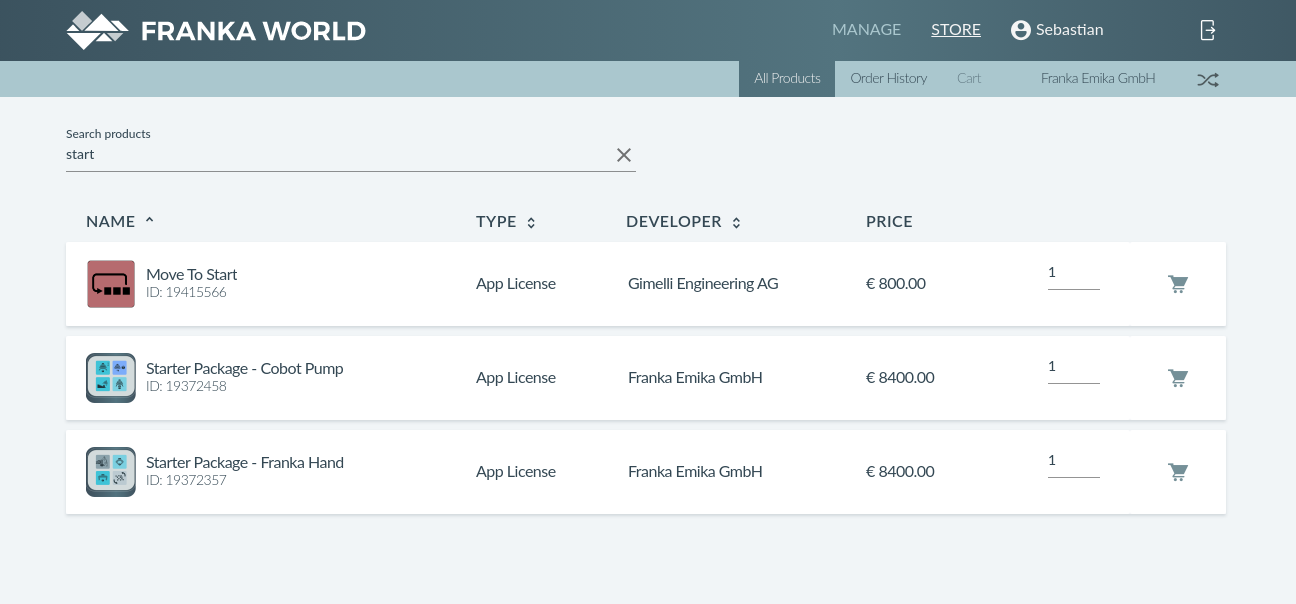Screen dimensions: 1296x604
Task: Sort products by Type column
Action: tap(506, 222)
